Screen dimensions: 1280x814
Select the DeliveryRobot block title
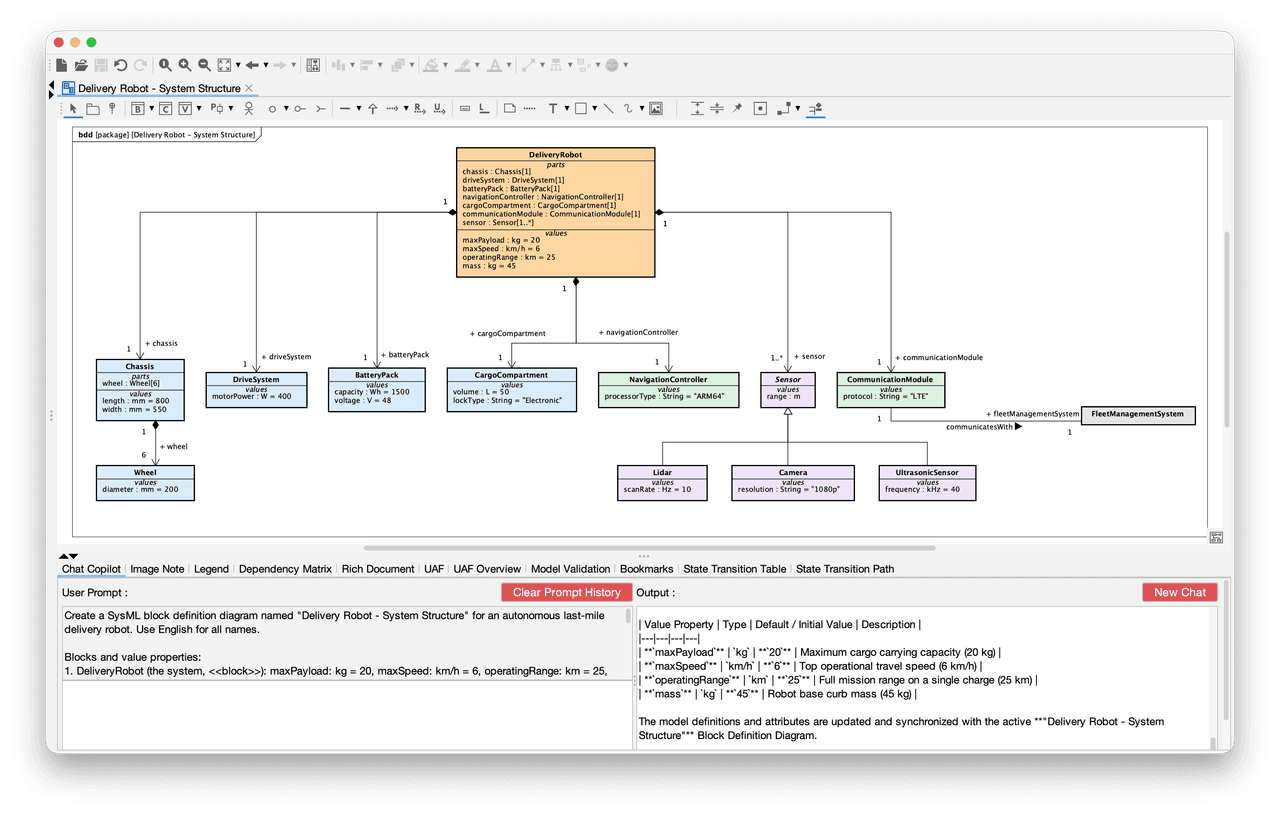(555, 155)
